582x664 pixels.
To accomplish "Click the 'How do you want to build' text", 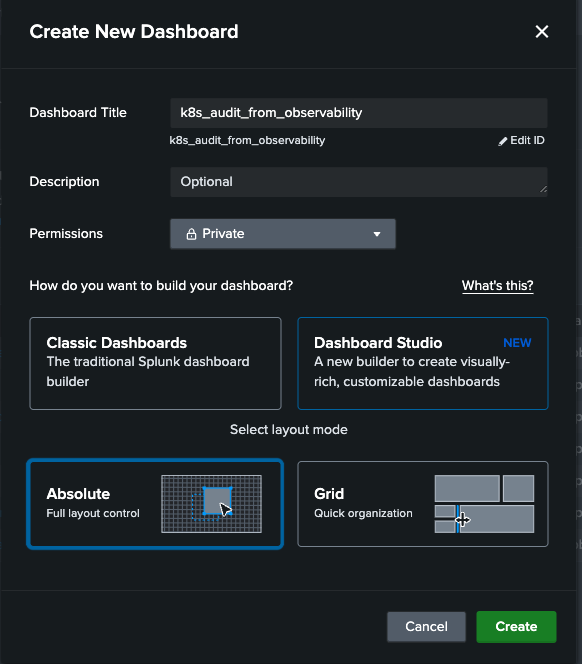I will click(161, 285).
